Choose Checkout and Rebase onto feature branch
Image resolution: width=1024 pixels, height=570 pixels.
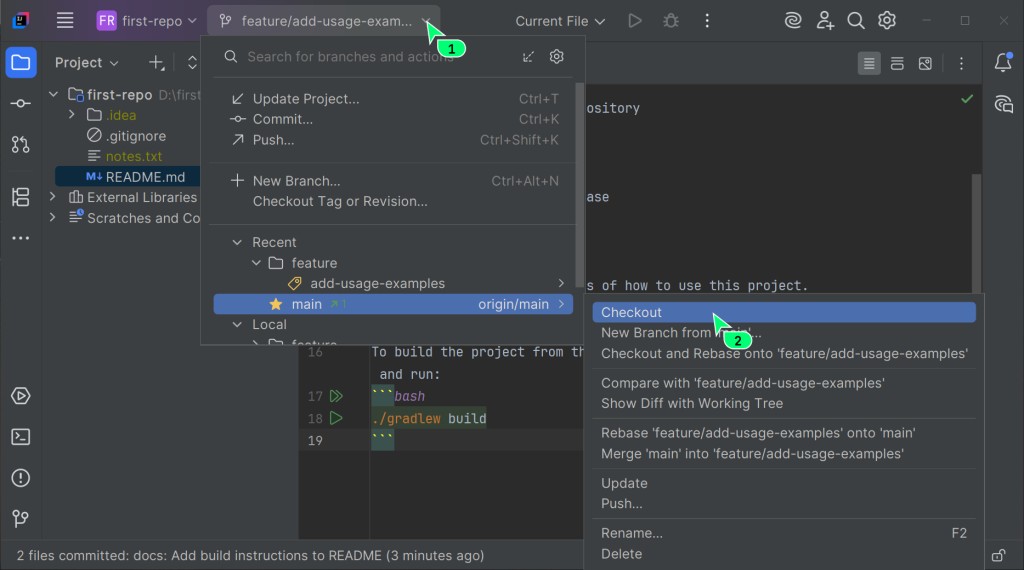(784, 353)
